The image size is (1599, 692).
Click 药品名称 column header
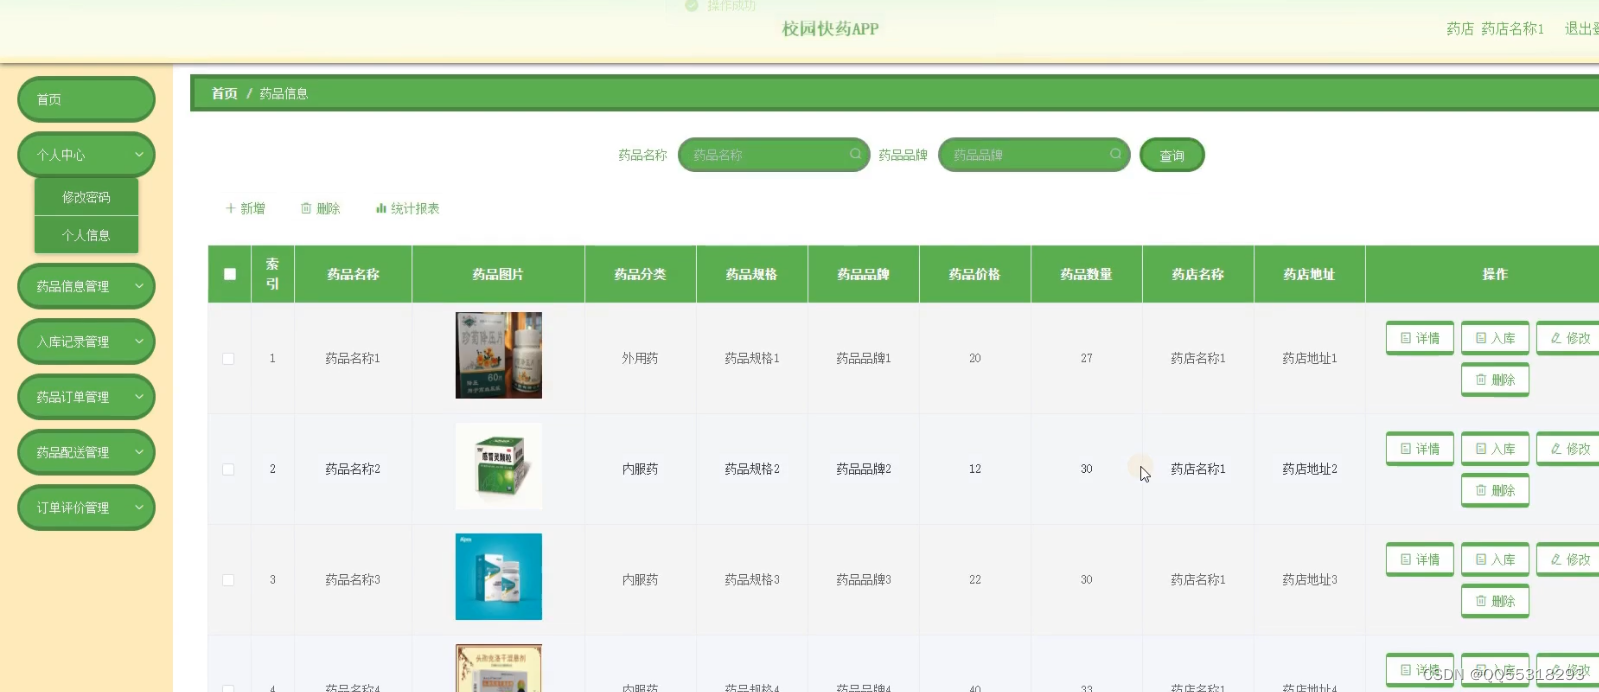click(x=353, y=274)
